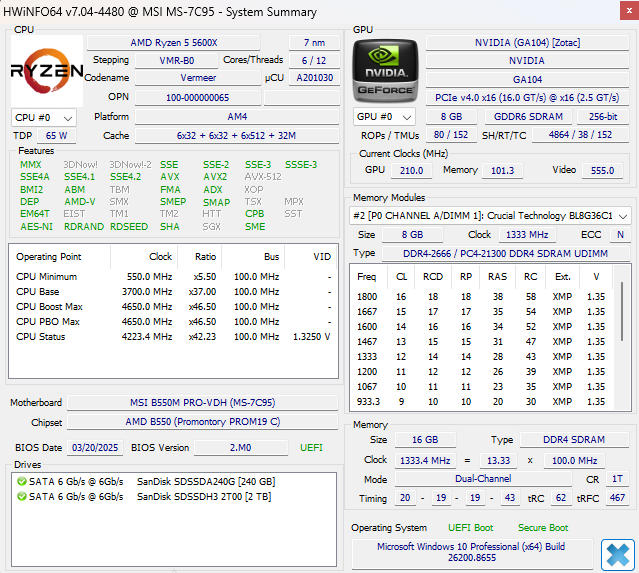Click the GDDR6 SDRAM memory type field

point(528,117)
